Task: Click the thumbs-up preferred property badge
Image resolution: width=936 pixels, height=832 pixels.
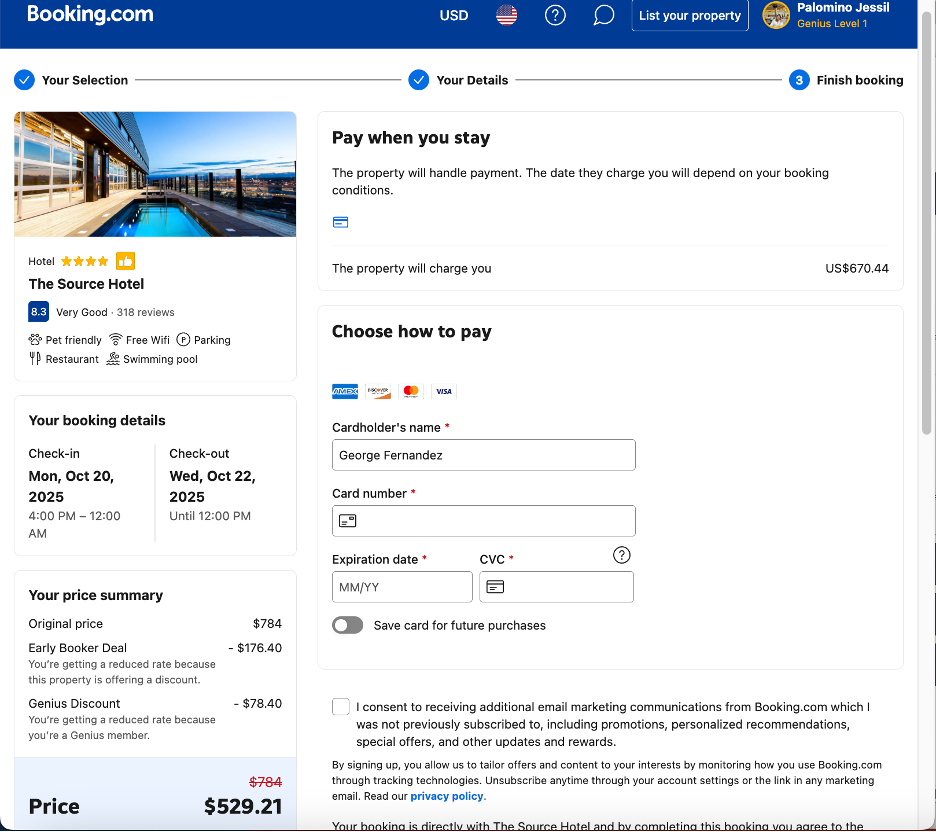Action: coord(125,261)
